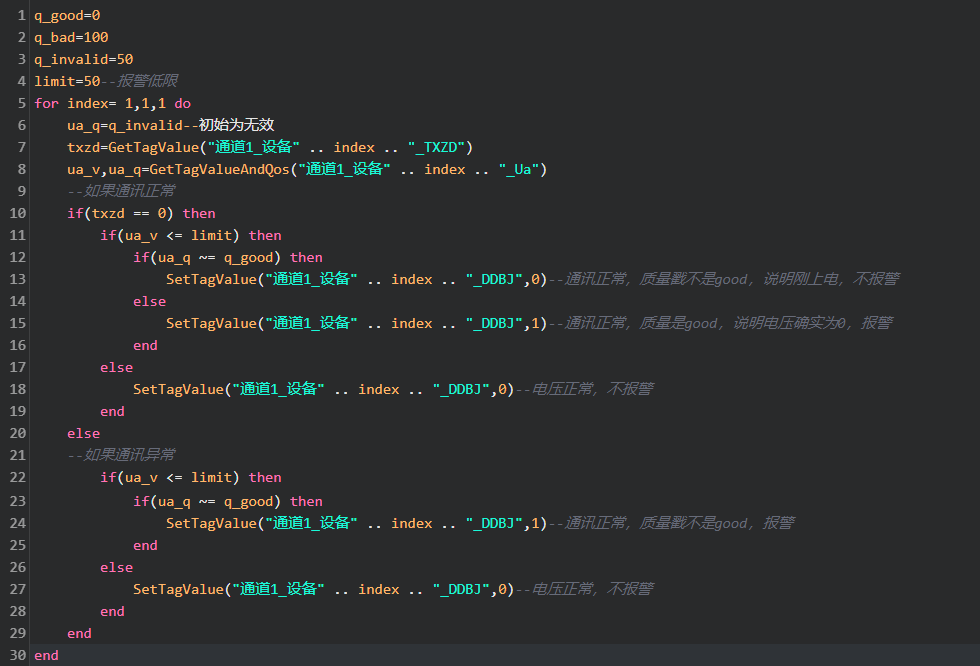Image resolution: width=980 pixels, height=666 pixels.
Task: Click SetTagValue call on line 13
Action: point(356,279)
